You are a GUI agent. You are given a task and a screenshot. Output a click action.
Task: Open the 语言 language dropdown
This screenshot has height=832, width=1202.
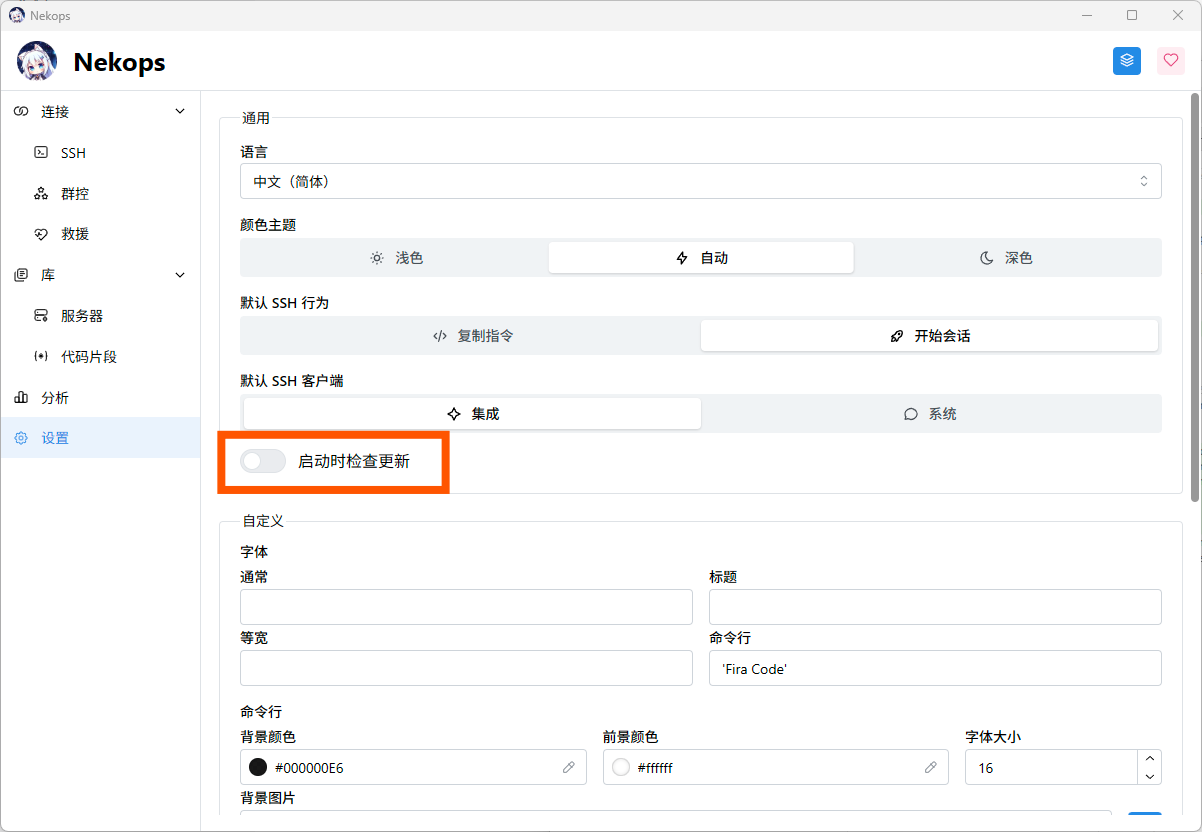point(700,182)
